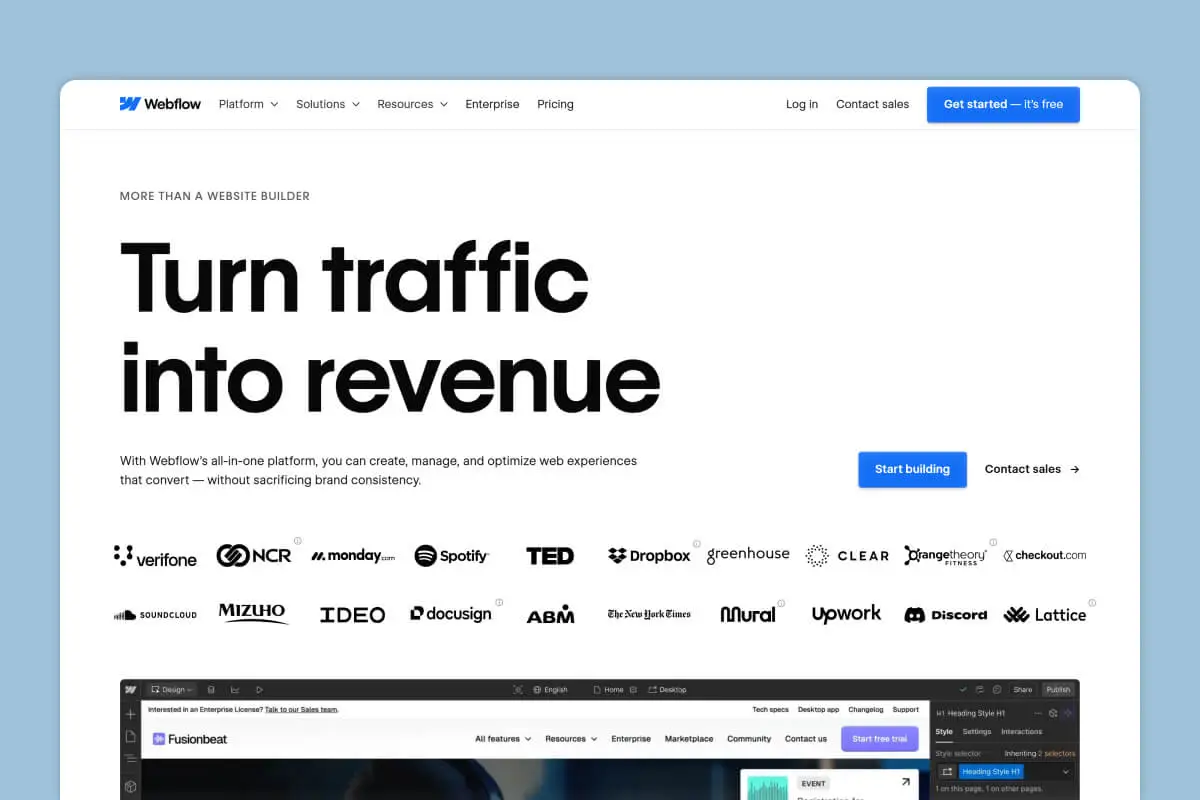The width and height of the screenshot is (1200, 800).
Task: Open Resources dropdown in Fusionbeat nav
Action: [x=571, y=739]
